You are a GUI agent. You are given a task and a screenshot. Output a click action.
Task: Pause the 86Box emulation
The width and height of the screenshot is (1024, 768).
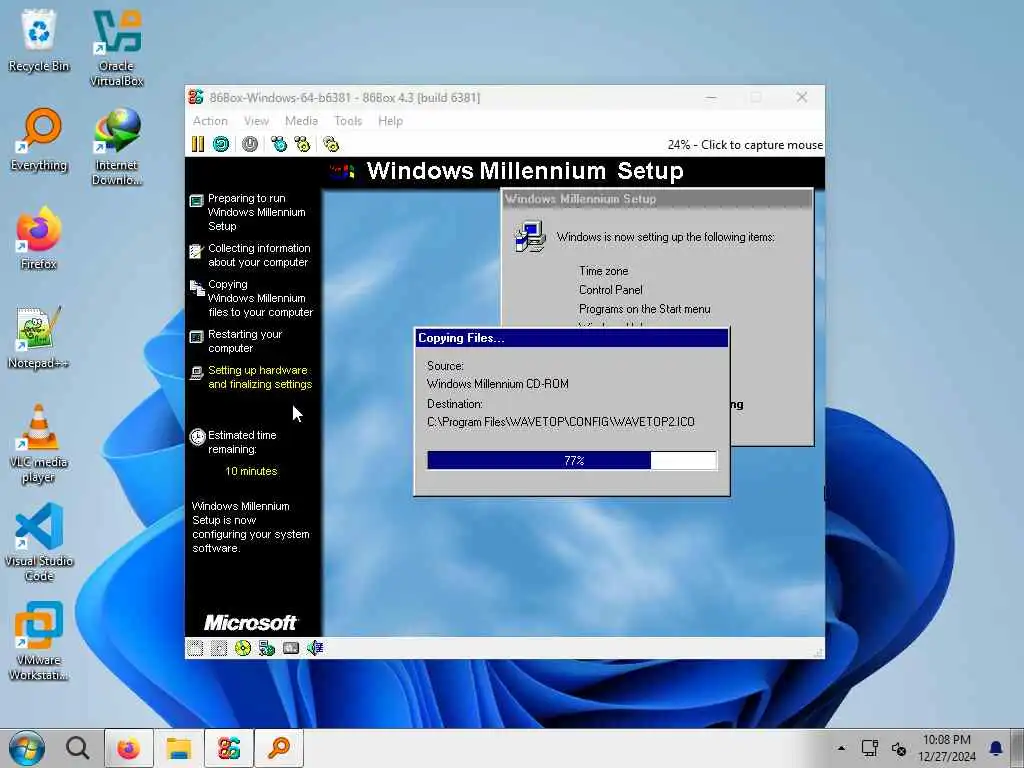pos(198,144)
